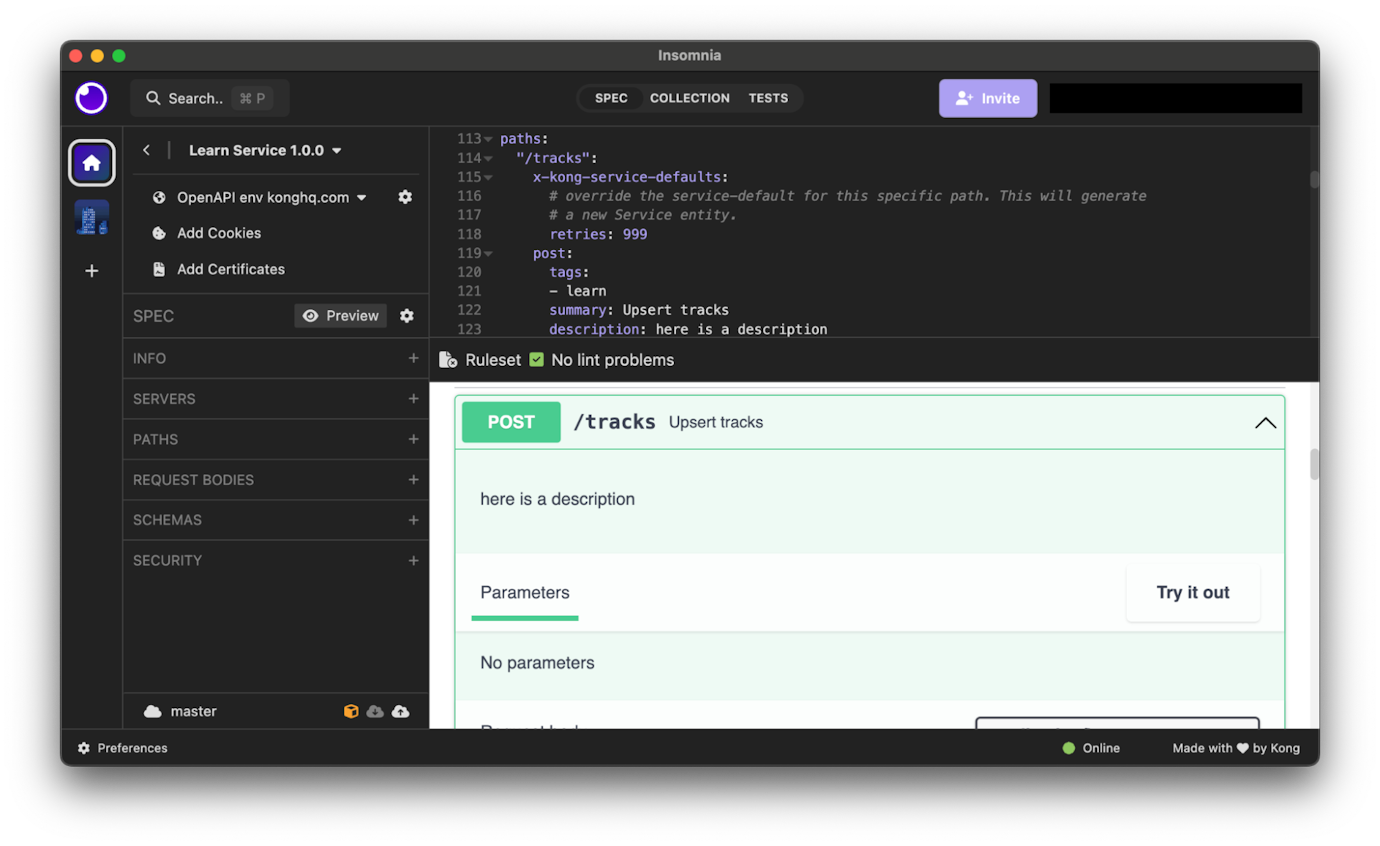Open the Add Cookies cookie icon
The width and height of the screenshot is (1380, 846).
[x=159, y=233]
